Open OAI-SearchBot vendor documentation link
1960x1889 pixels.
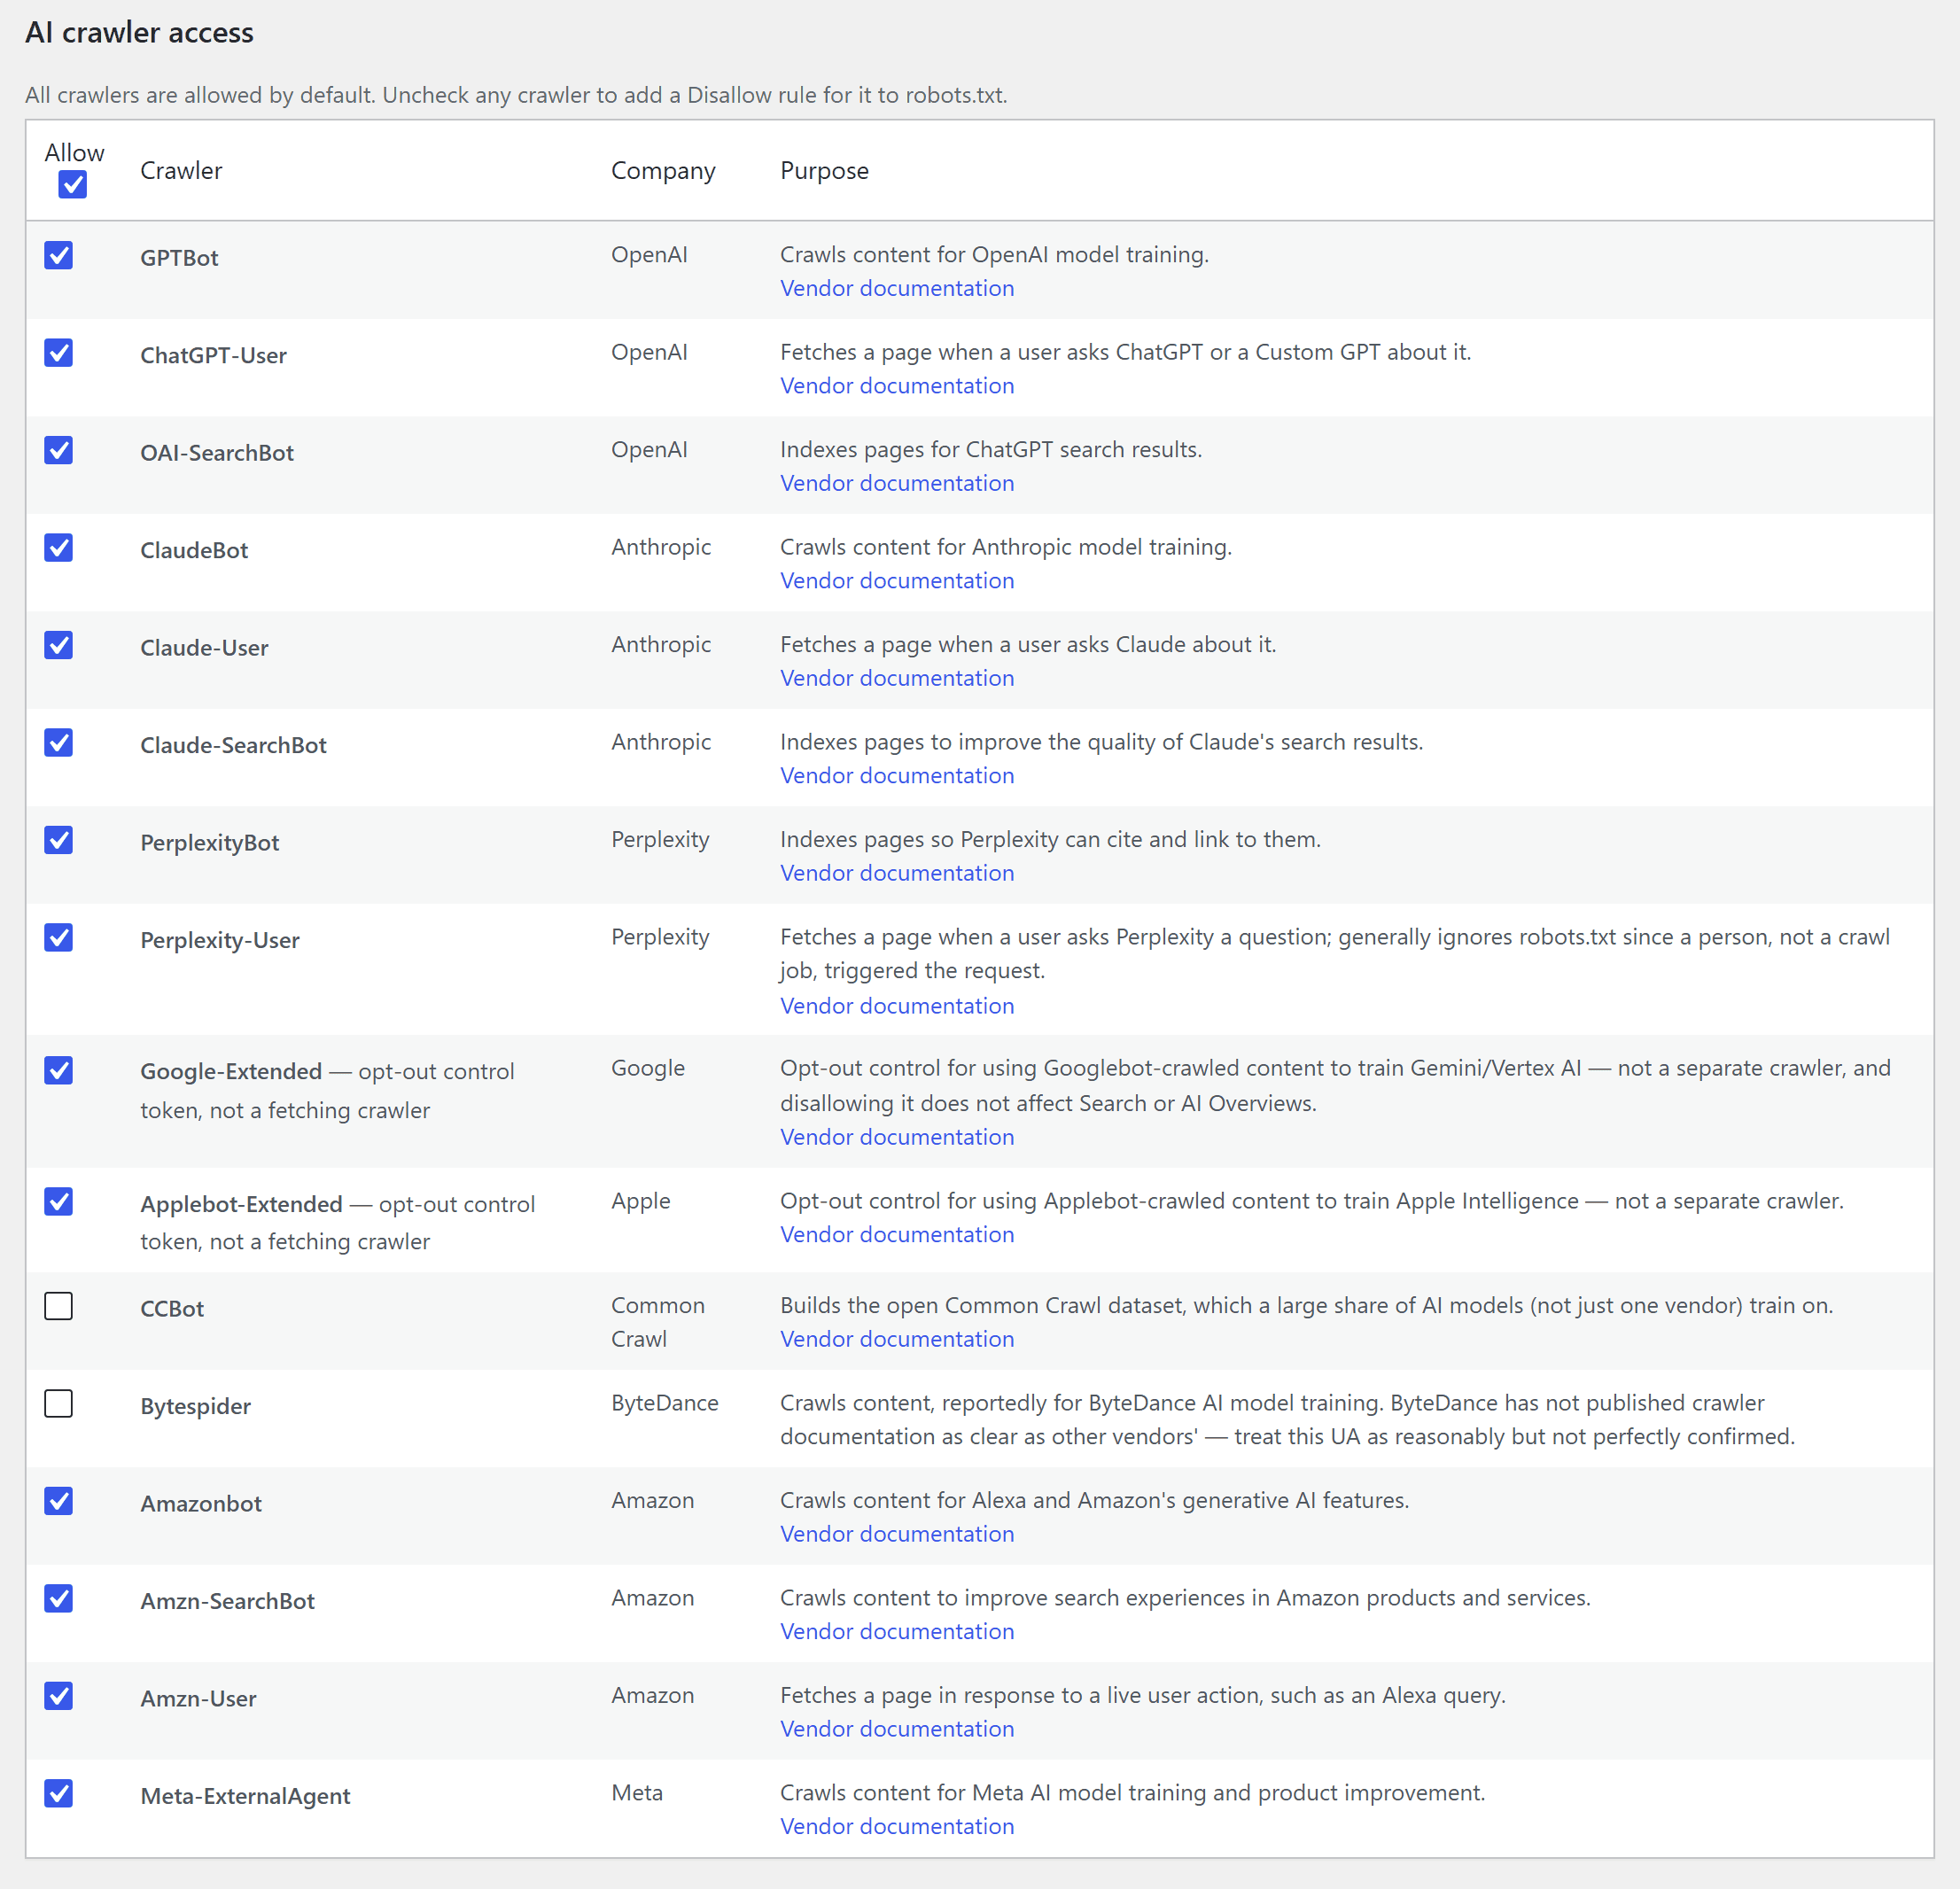point(897,483)
